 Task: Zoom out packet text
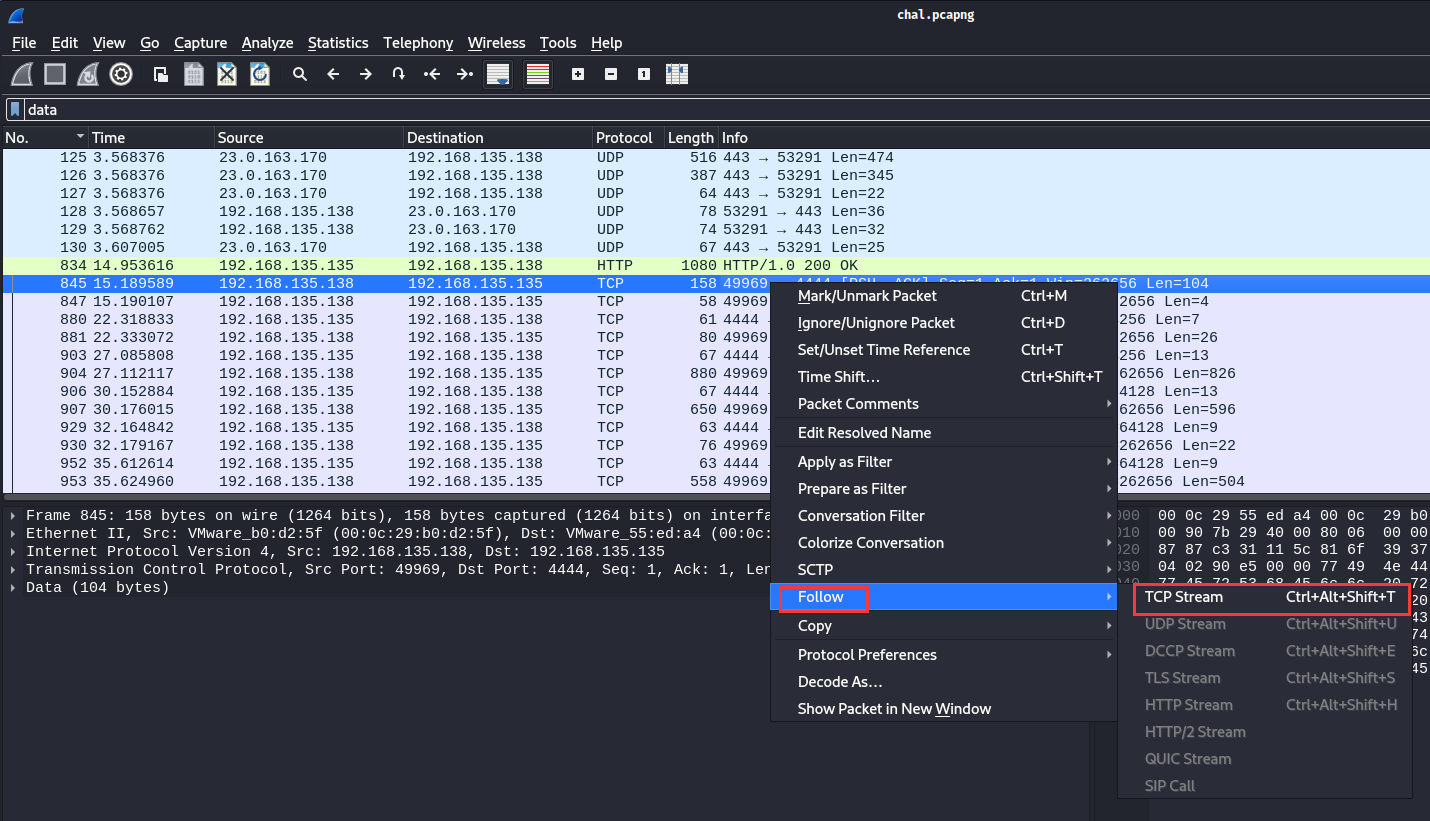[611, 74]
